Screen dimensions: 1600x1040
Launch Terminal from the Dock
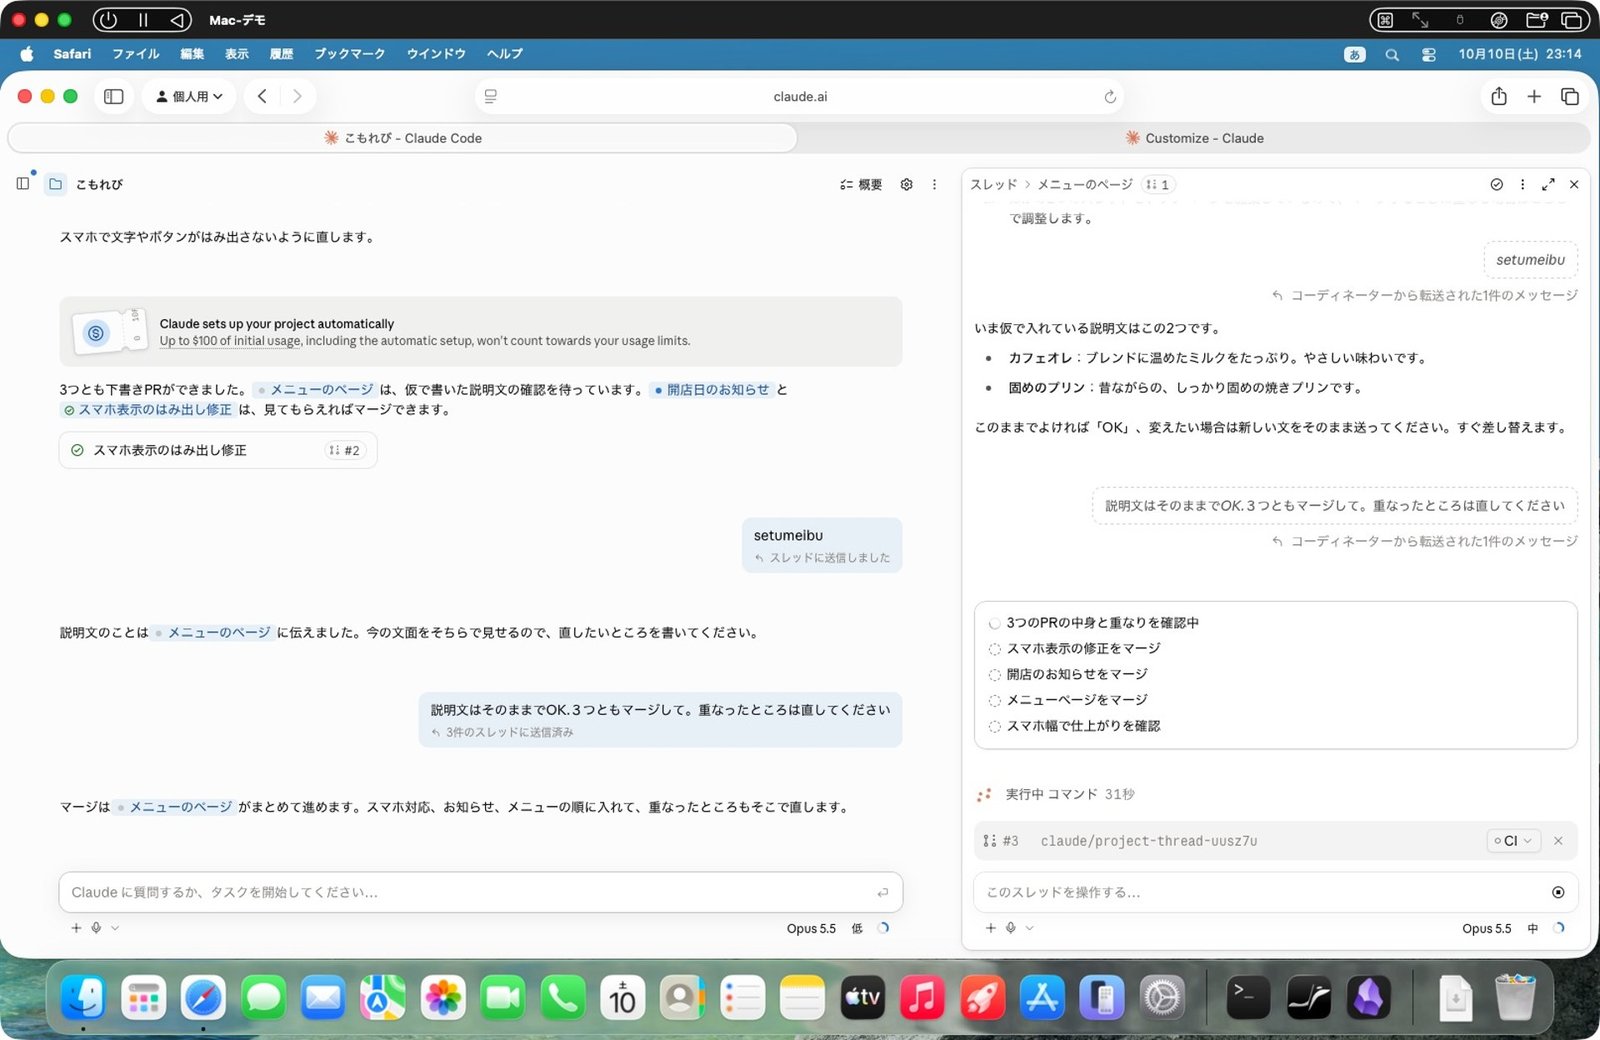tap(1248, 998)
